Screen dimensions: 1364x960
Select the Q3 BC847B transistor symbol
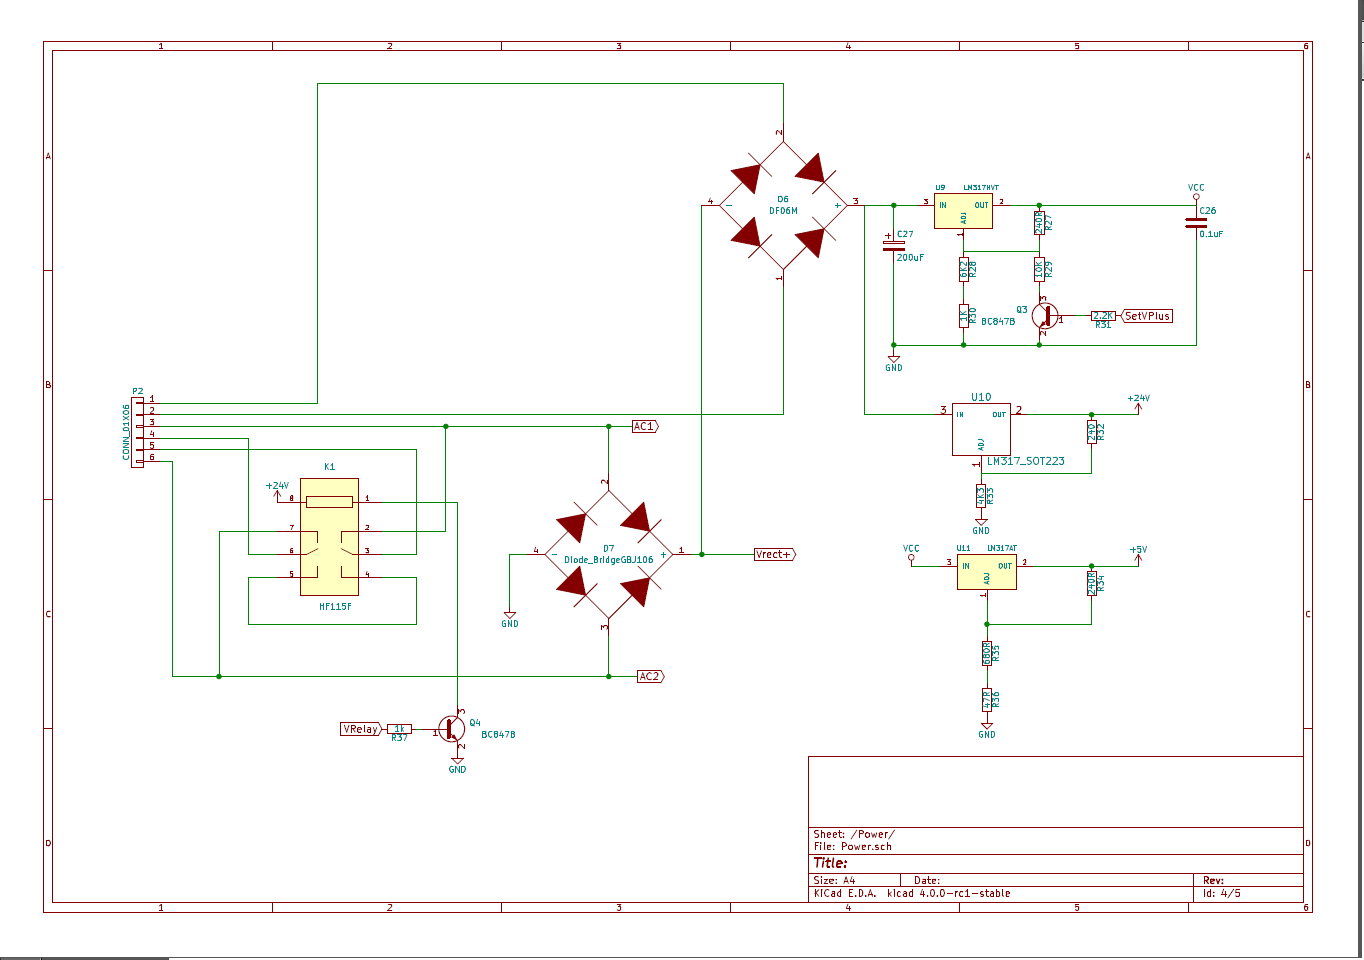coord(1044,317)
